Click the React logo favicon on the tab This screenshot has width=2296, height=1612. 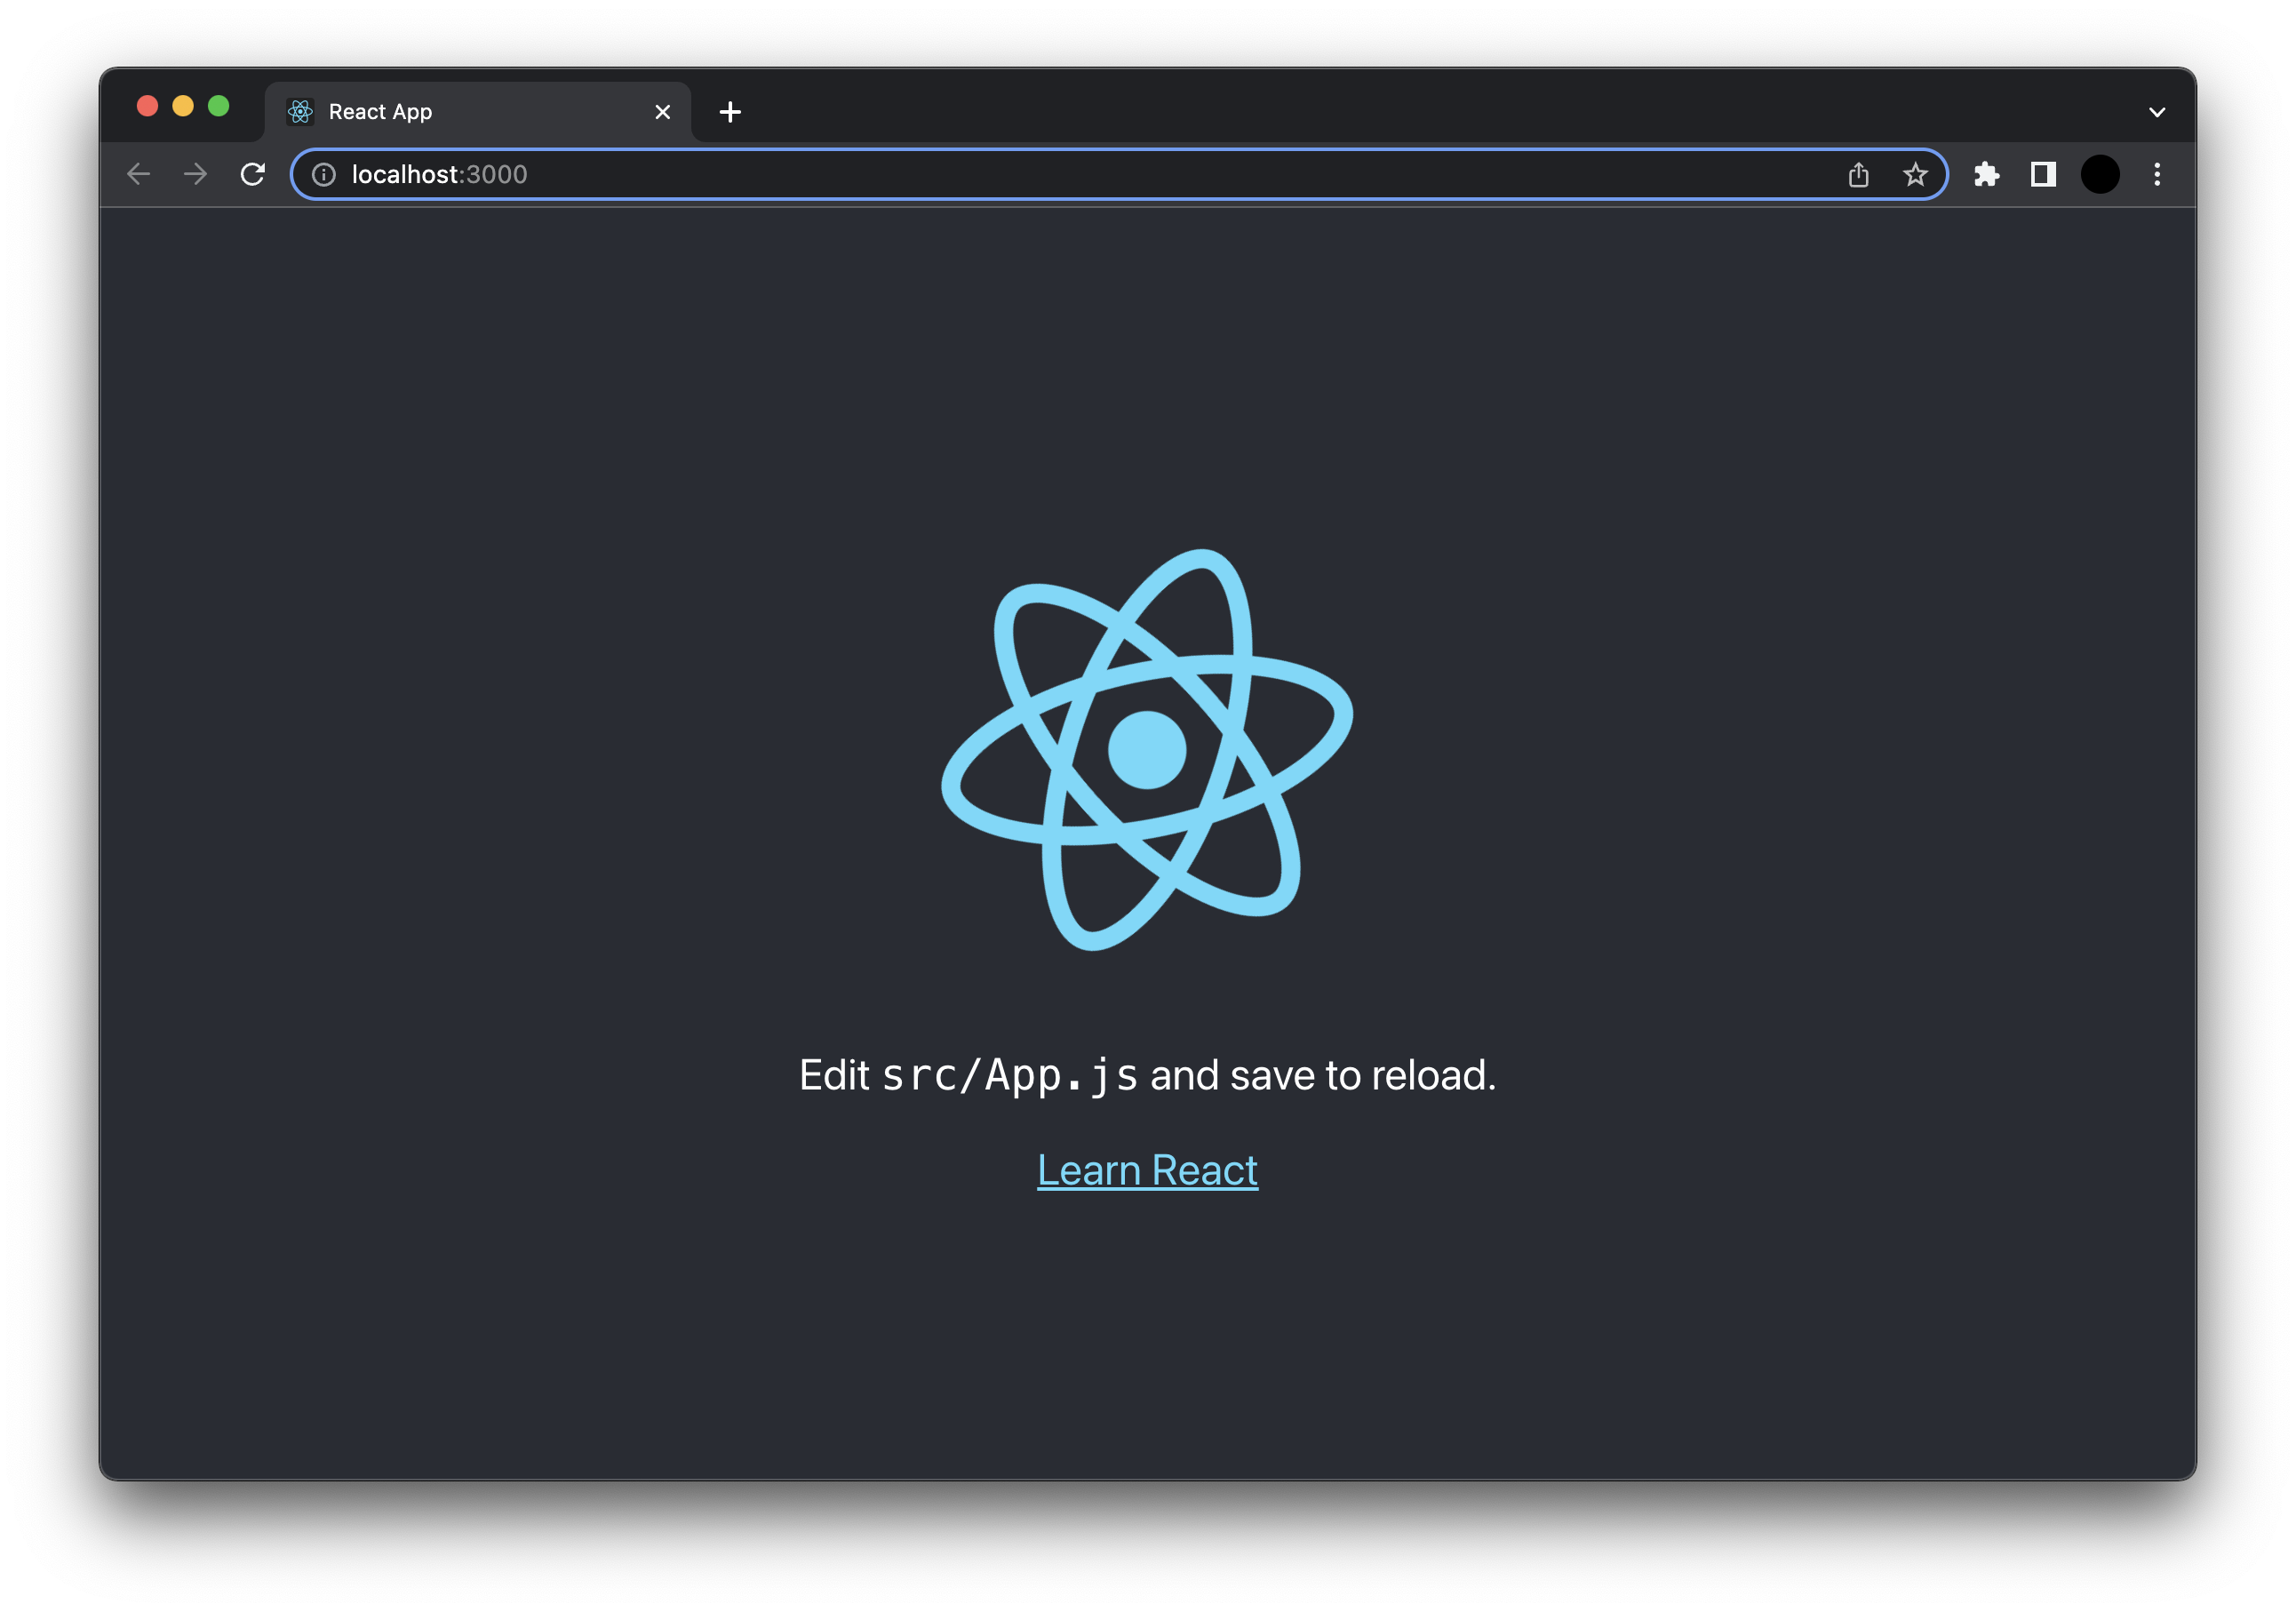coord(300,111)
